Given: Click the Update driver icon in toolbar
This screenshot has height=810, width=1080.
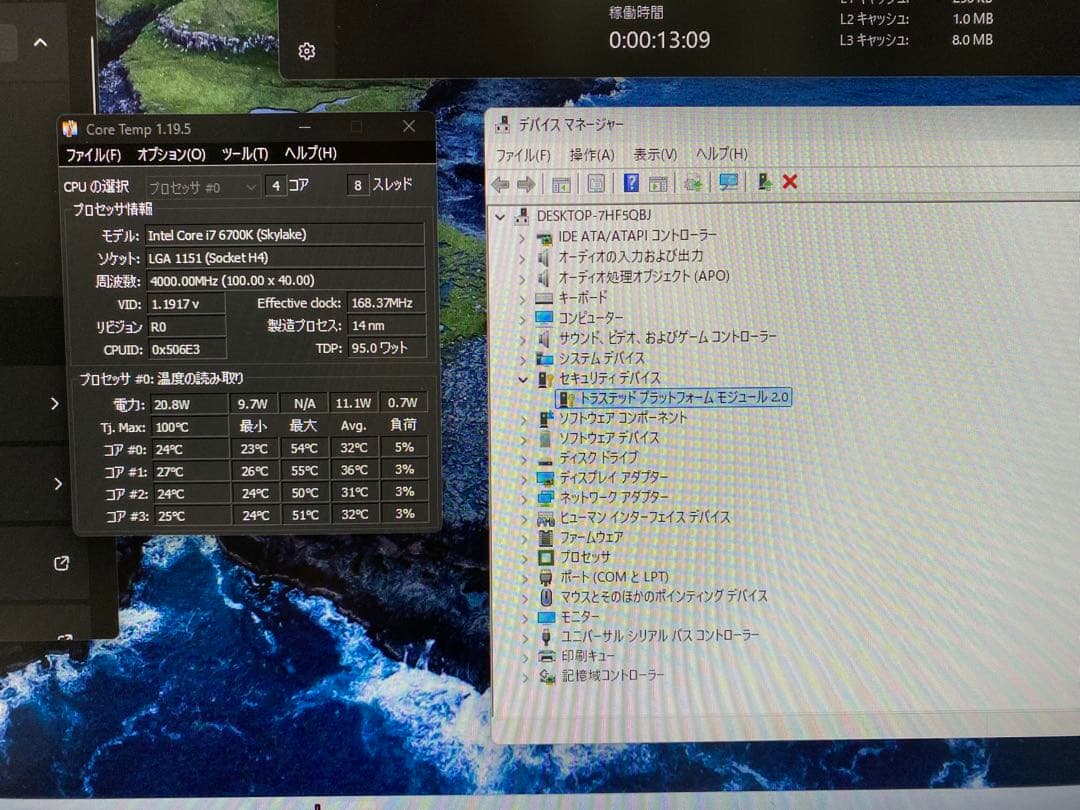Looking at the screenshot, I should point(694,183).
